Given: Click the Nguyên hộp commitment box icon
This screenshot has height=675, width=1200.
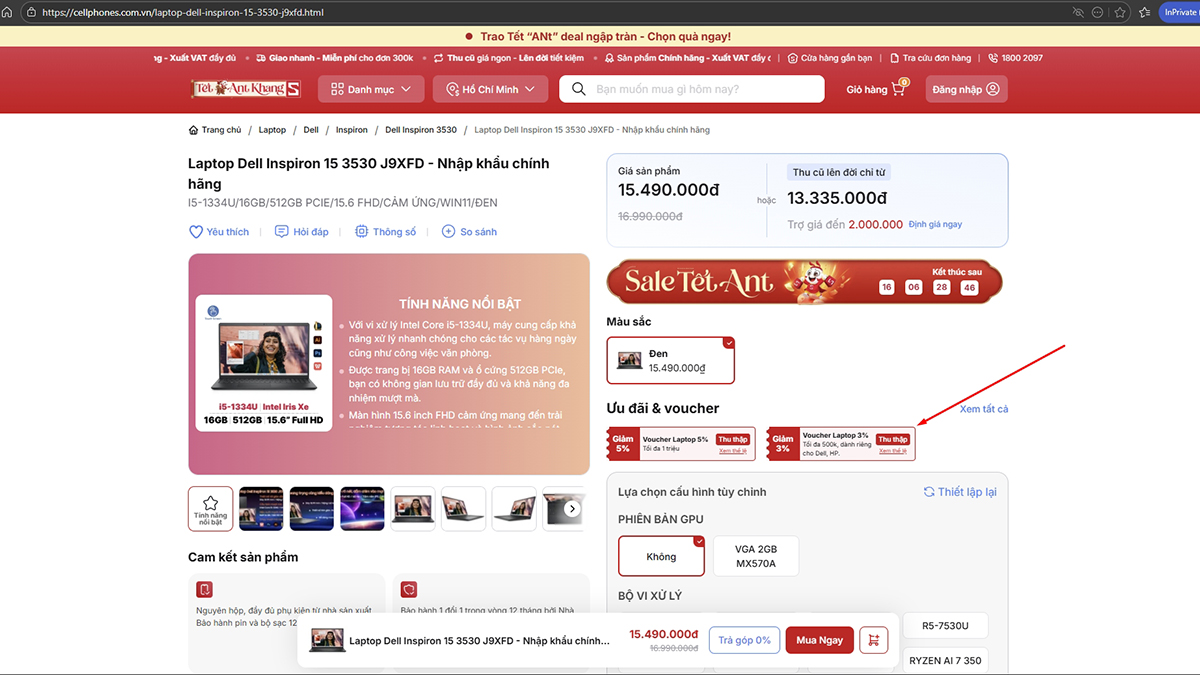Looking at the screenshot, I should point(204,590).
